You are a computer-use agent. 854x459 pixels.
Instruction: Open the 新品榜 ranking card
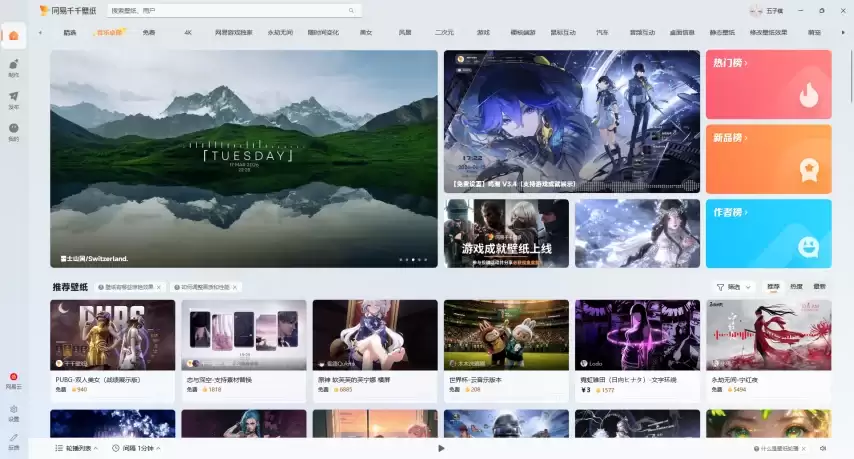[768, 159]
